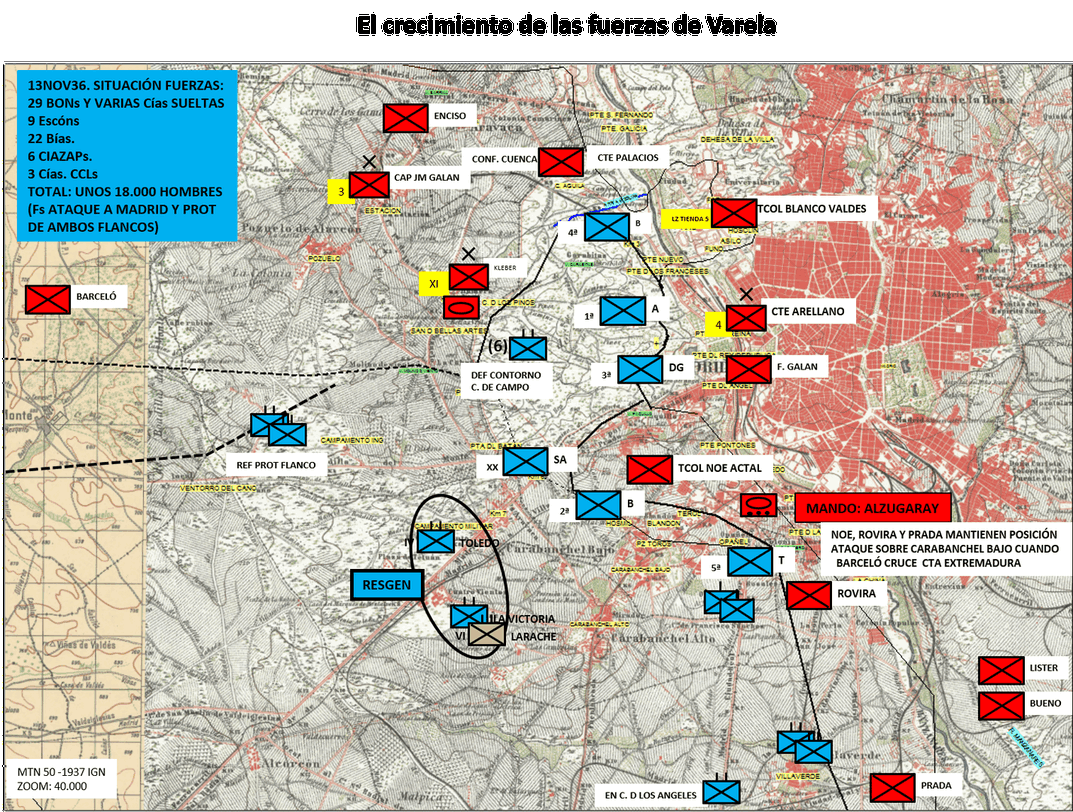The image size is (1073, 812).
Task: Click the F. GALAN red unit symbol
Action: click(749, 369)
